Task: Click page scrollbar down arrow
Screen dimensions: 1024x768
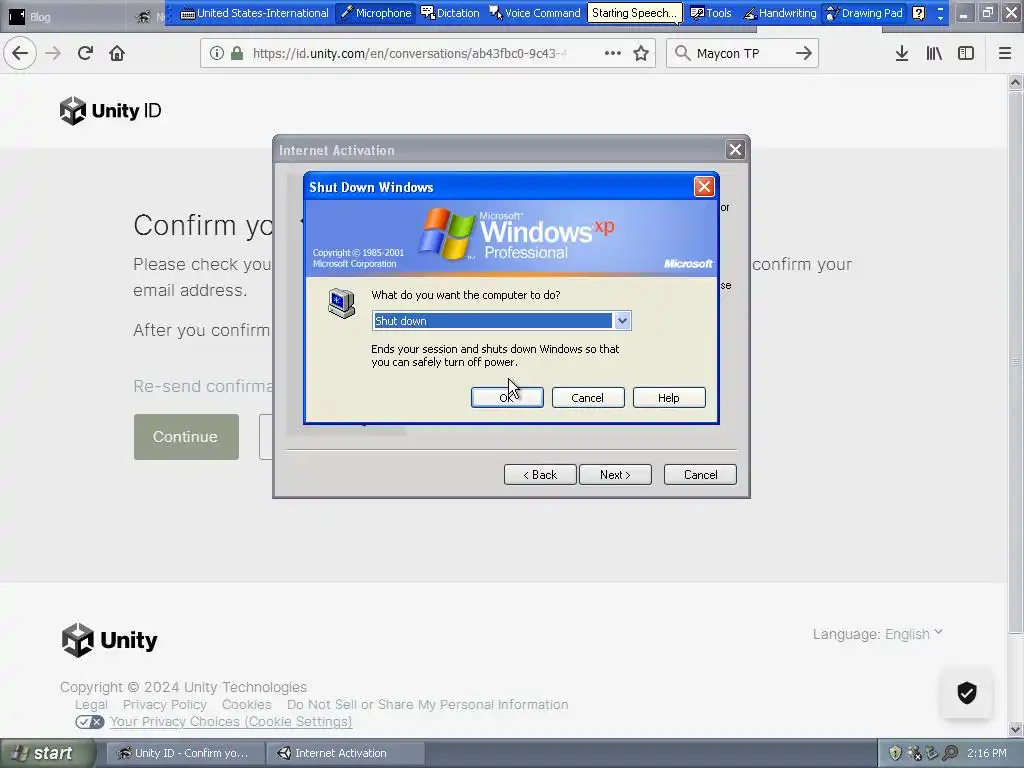Action: tap(1015, 729)
